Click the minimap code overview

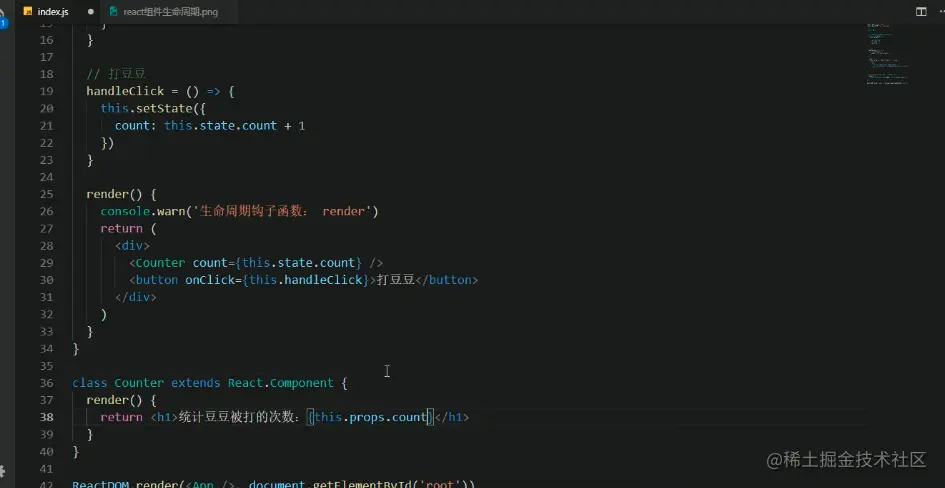pos(887,54)
